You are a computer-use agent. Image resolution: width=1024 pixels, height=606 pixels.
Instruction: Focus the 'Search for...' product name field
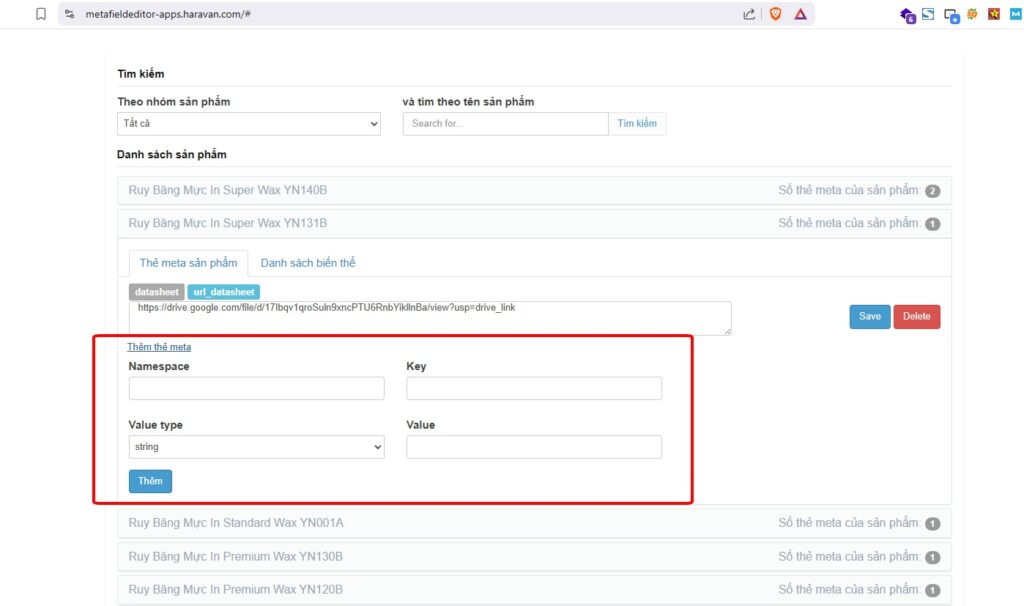pos(505,124)
